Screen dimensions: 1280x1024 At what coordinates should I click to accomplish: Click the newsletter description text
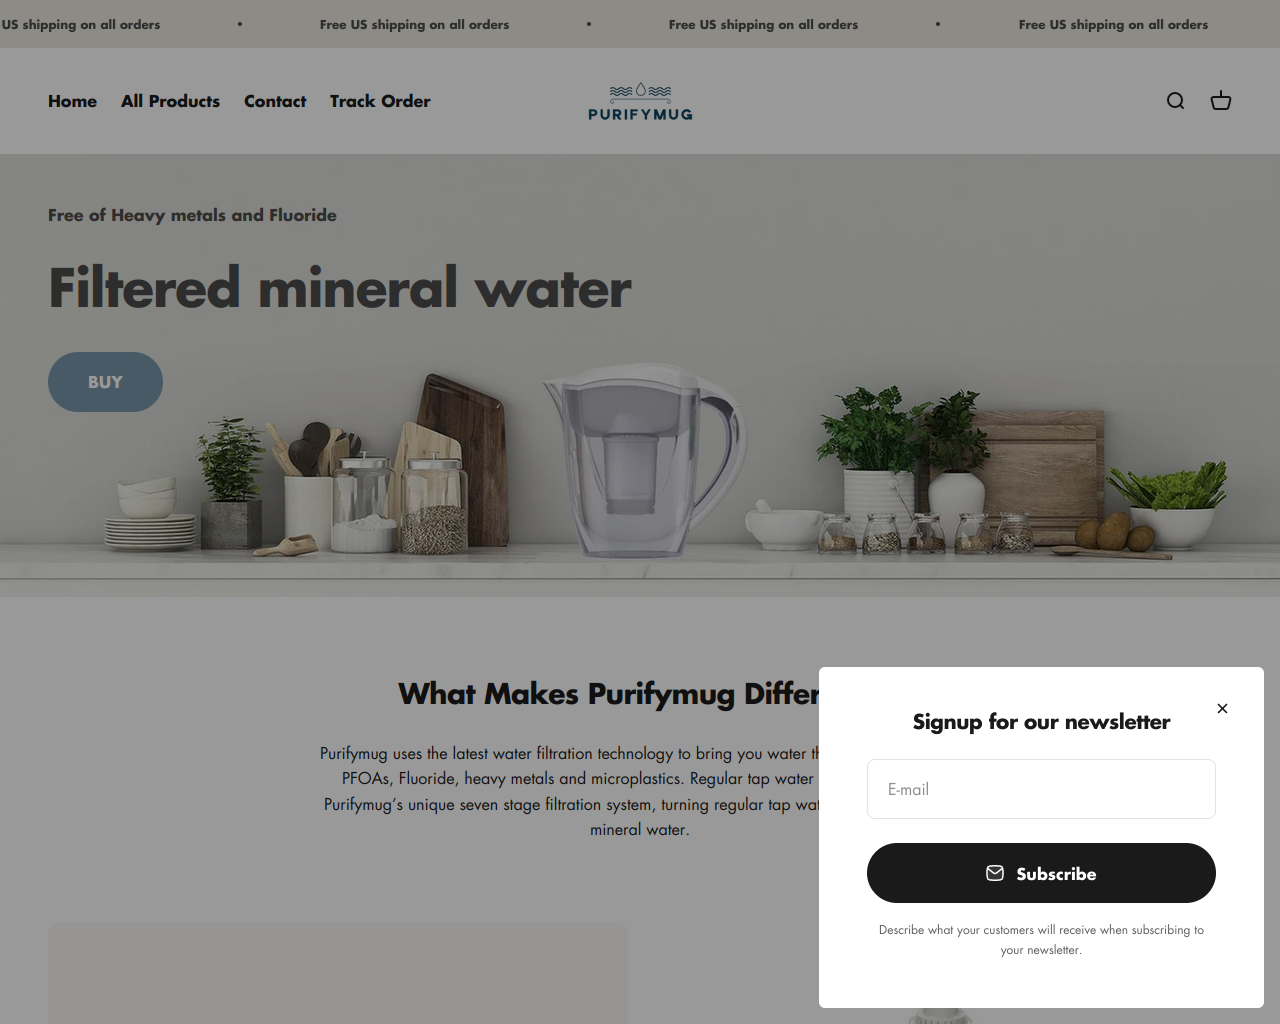1041,940
